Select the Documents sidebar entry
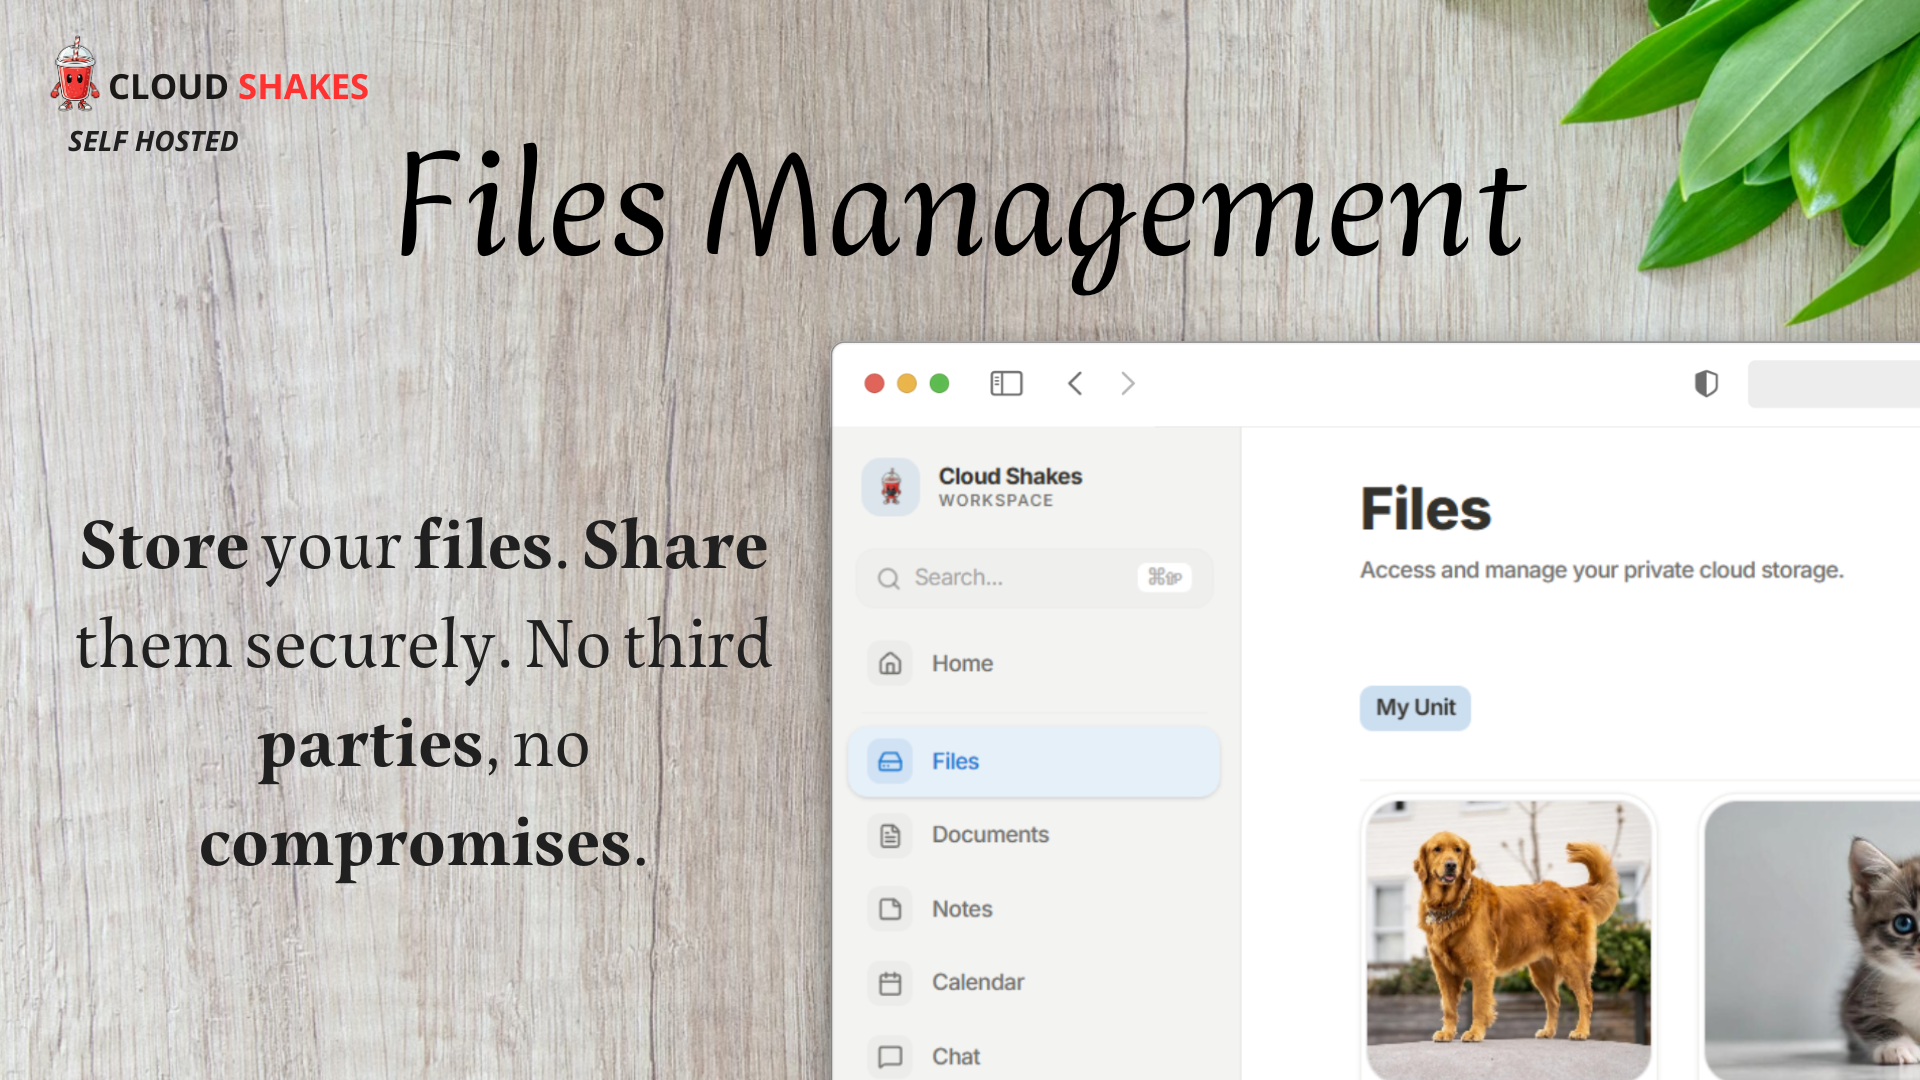 [990, 835]
